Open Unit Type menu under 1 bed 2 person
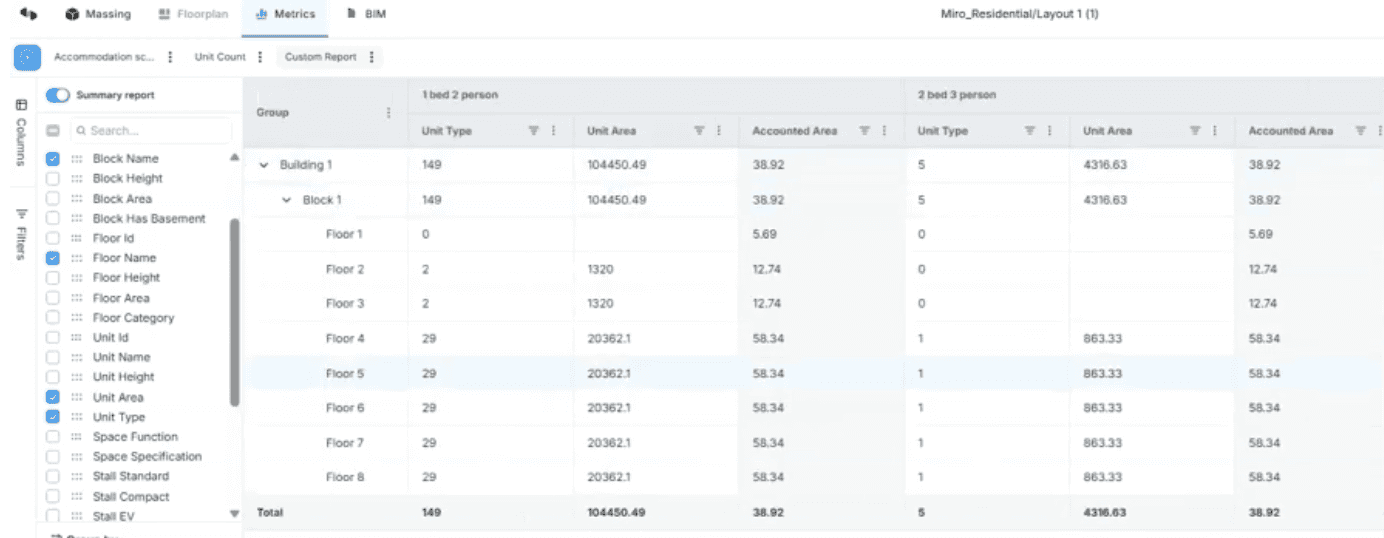The height and width of the screenshot is (538, 1384). click(x=553, y=131)
